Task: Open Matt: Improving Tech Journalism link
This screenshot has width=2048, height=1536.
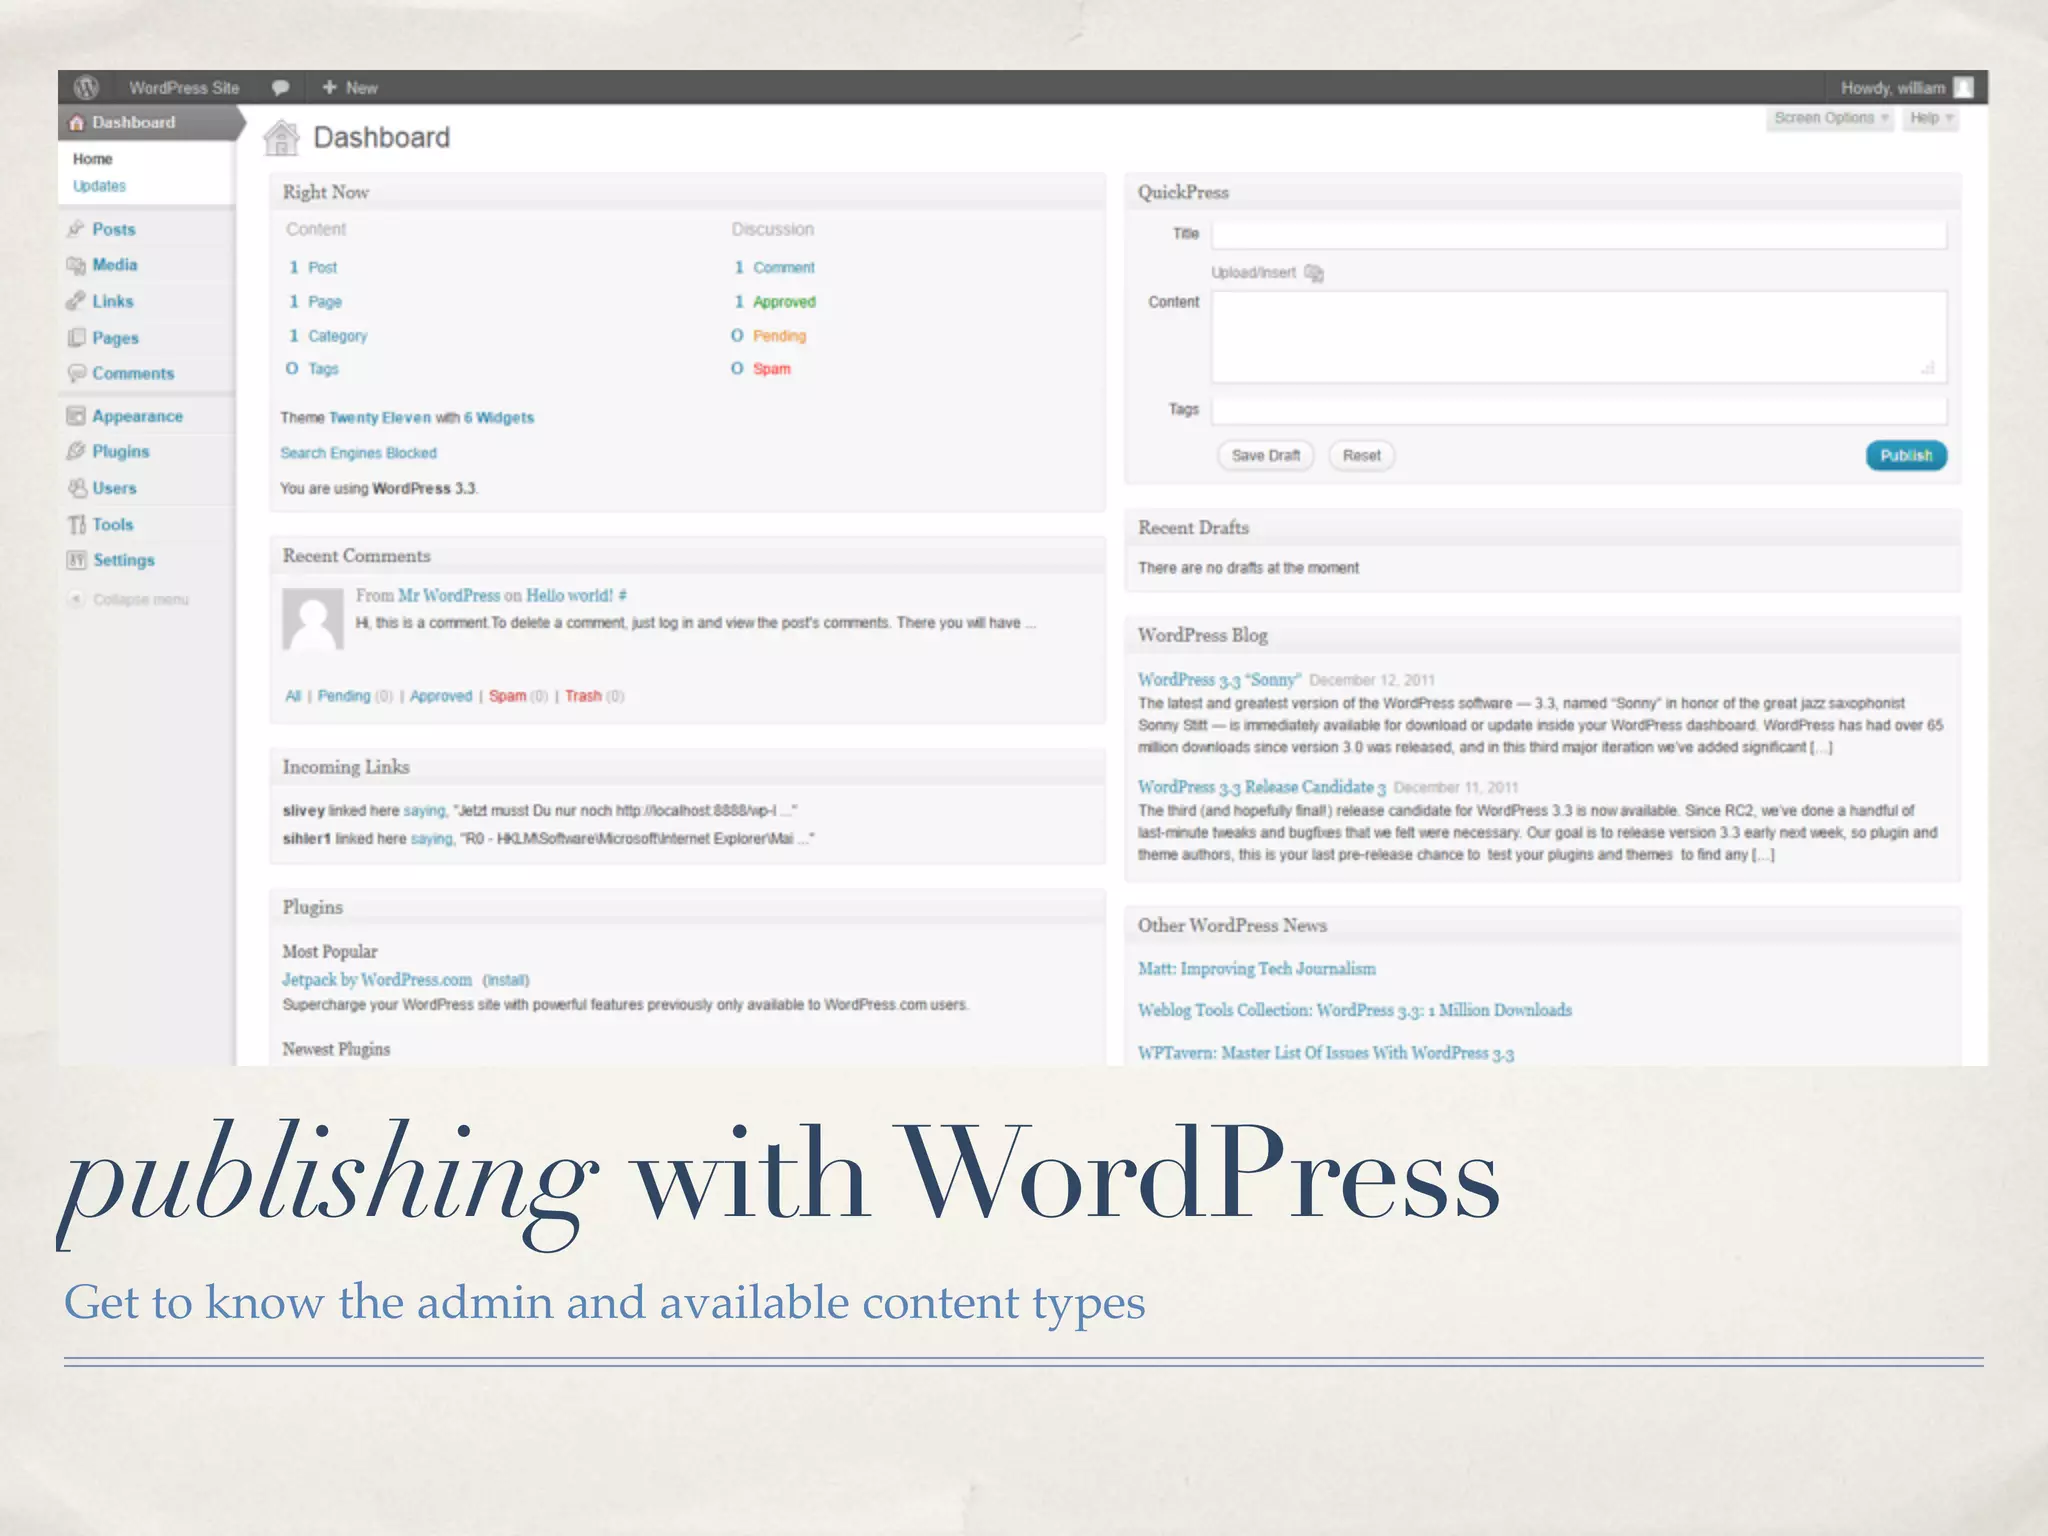Action: coord(1257,969)
